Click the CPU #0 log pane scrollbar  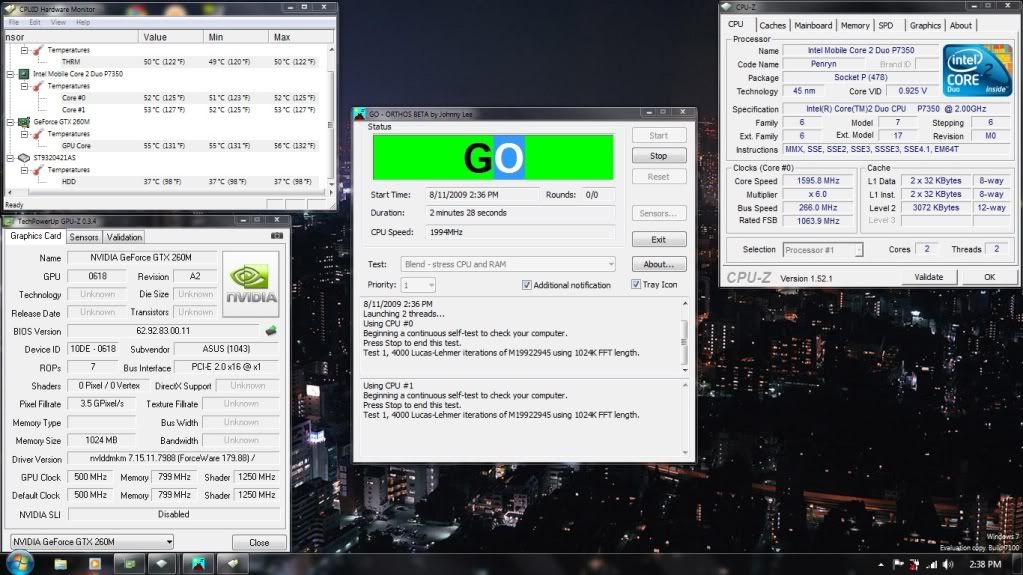pos(684,336)
